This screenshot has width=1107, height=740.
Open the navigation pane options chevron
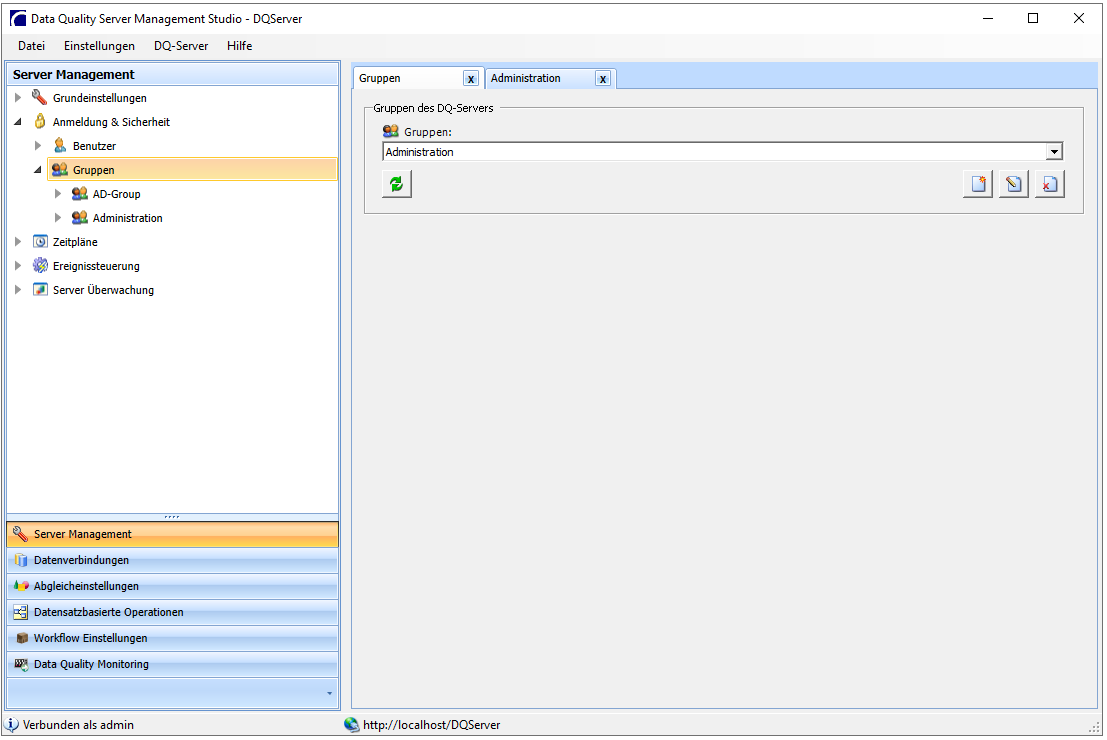tap(329, 693)
